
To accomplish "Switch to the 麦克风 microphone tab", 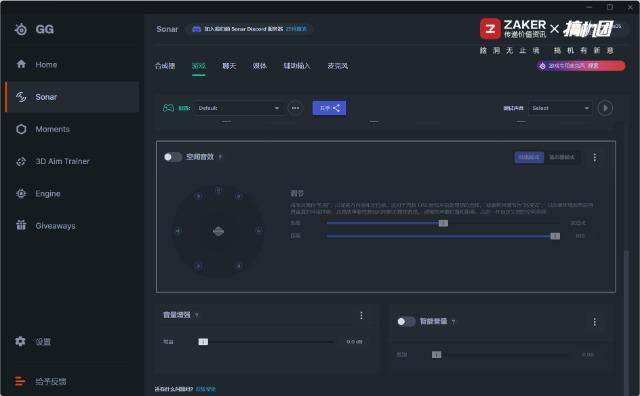I will (x=338, y=66).
